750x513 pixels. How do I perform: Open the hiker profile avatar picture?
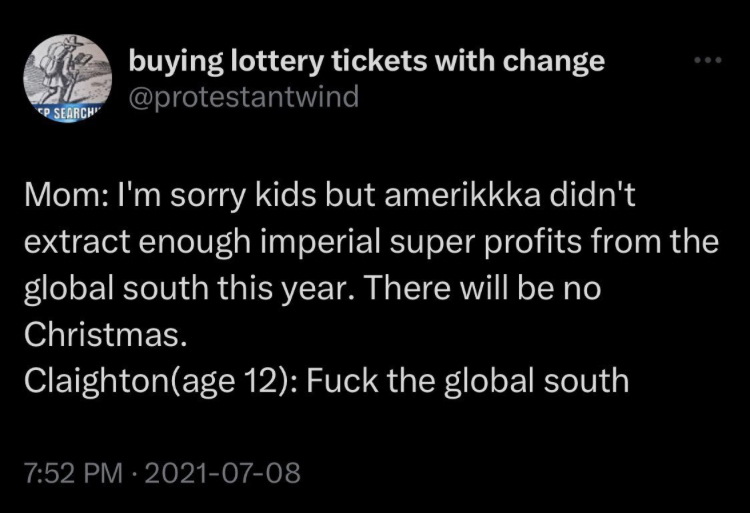click(x=67, y=78)
